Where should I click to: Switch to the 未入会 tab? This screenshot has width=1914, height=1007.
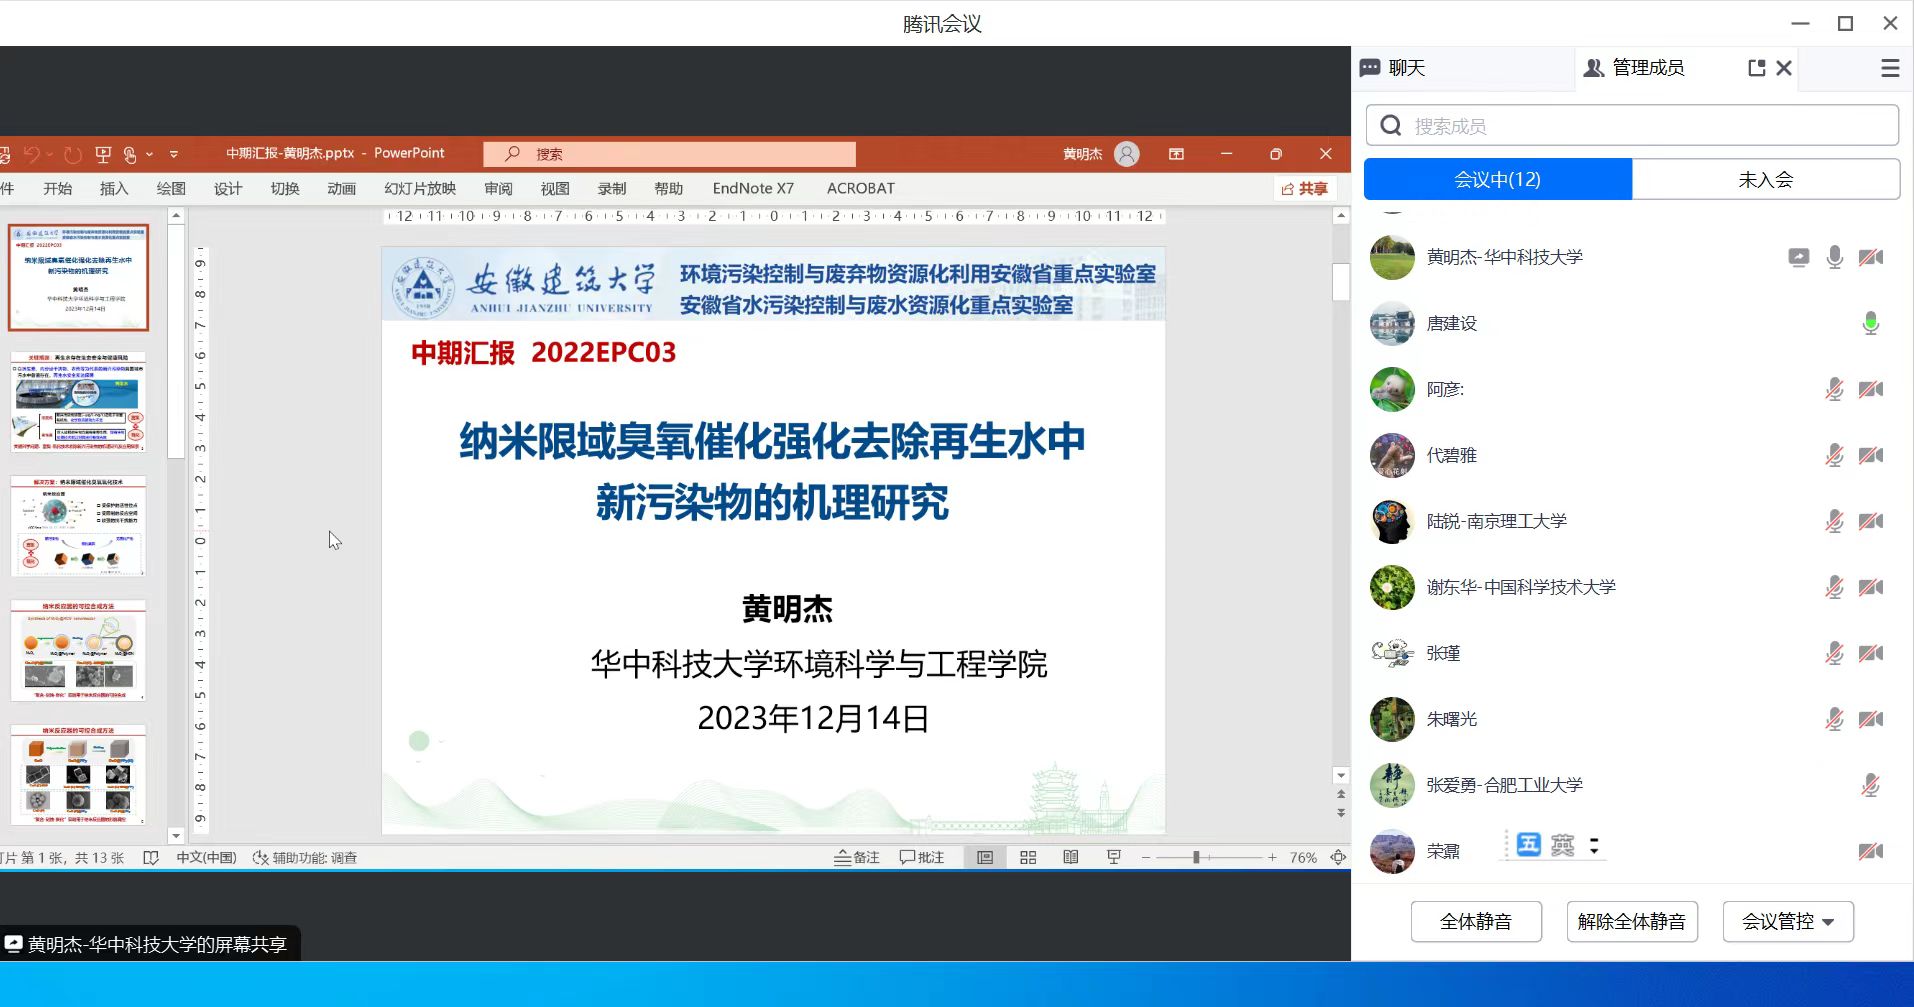click(1765, 180)
